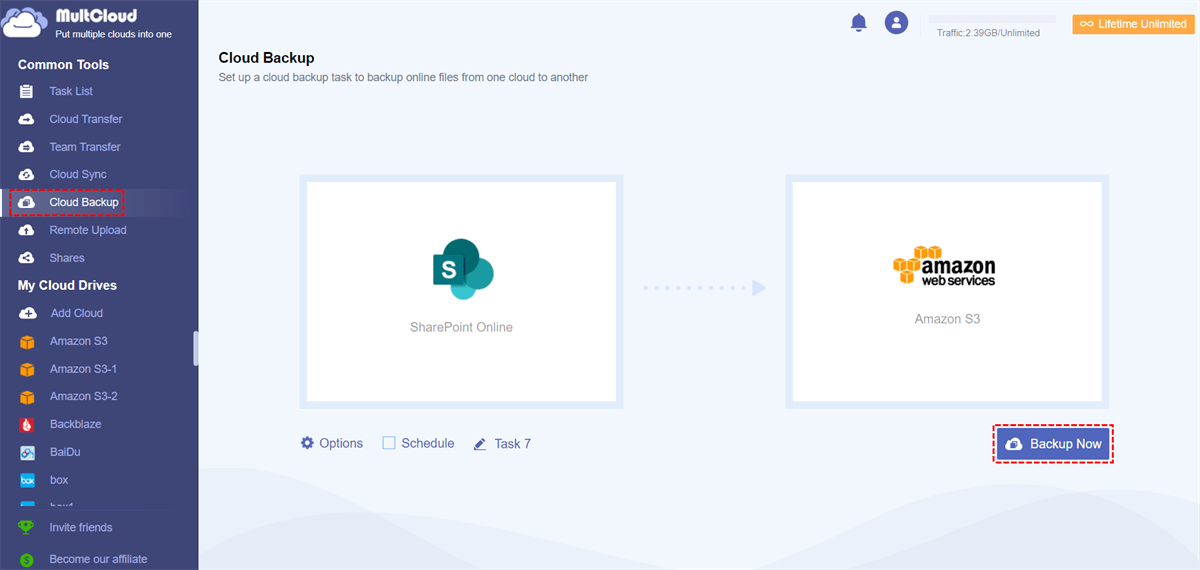Click the SharePoint Online logo
The image size is (1200, 570).
pos(463,269)
